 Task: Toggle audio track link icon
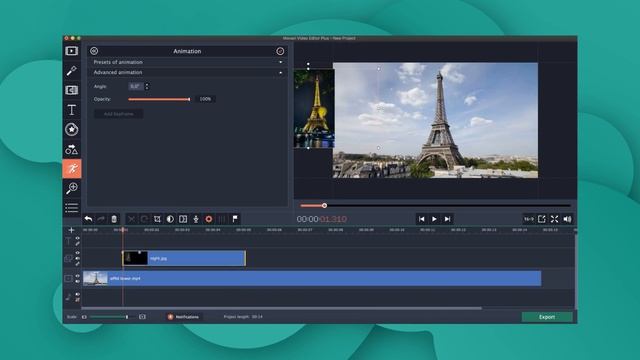point(78,300)
